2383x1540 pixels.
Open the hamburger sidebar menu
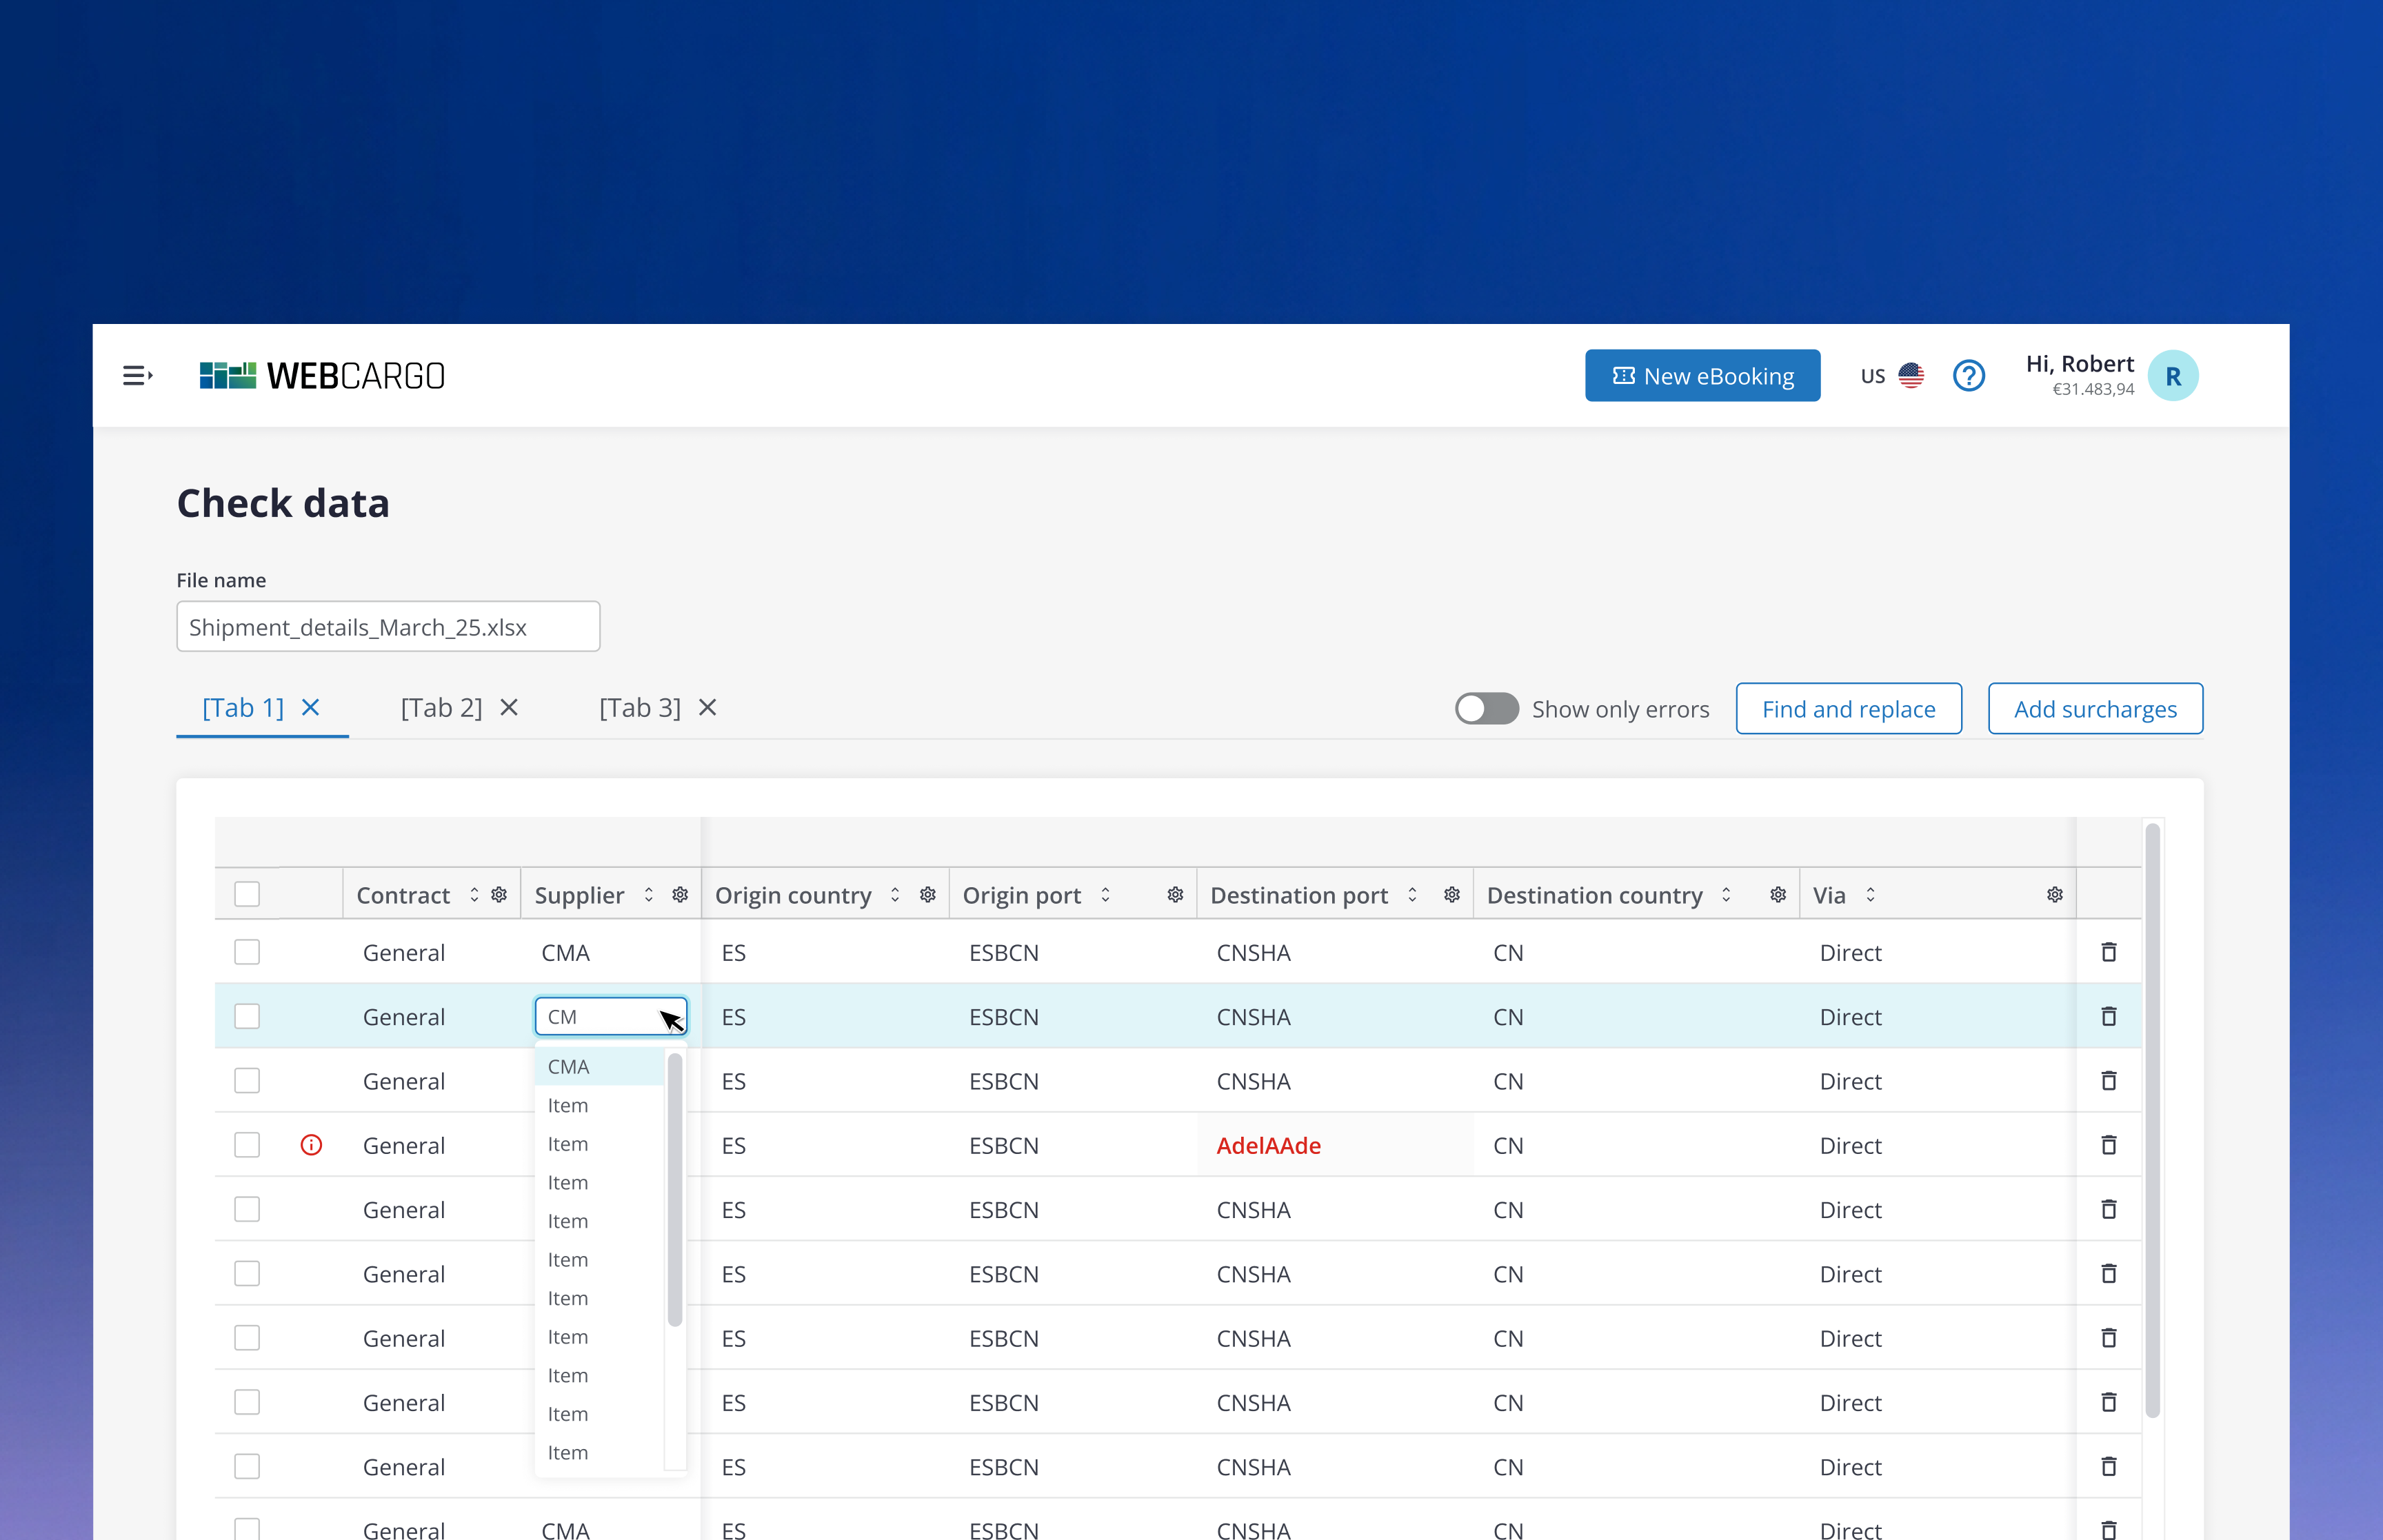[138, 376]
